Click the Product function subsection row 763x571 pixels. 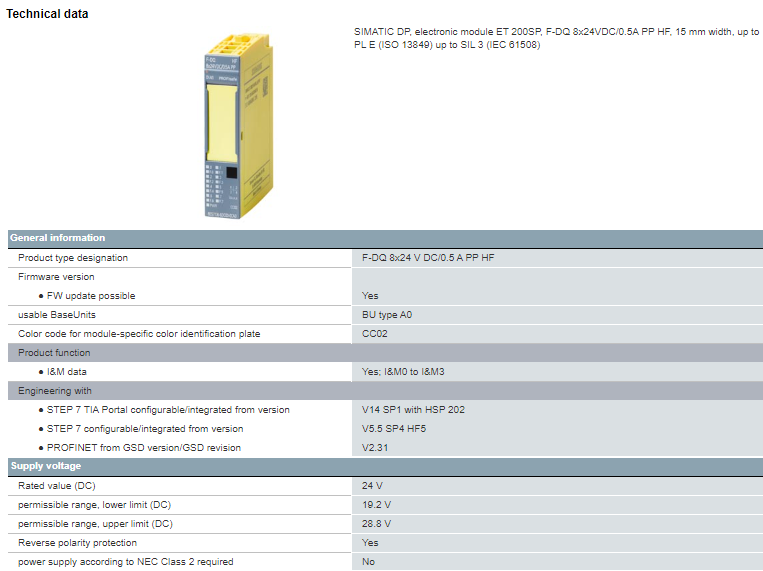click(x=54, y=353)
